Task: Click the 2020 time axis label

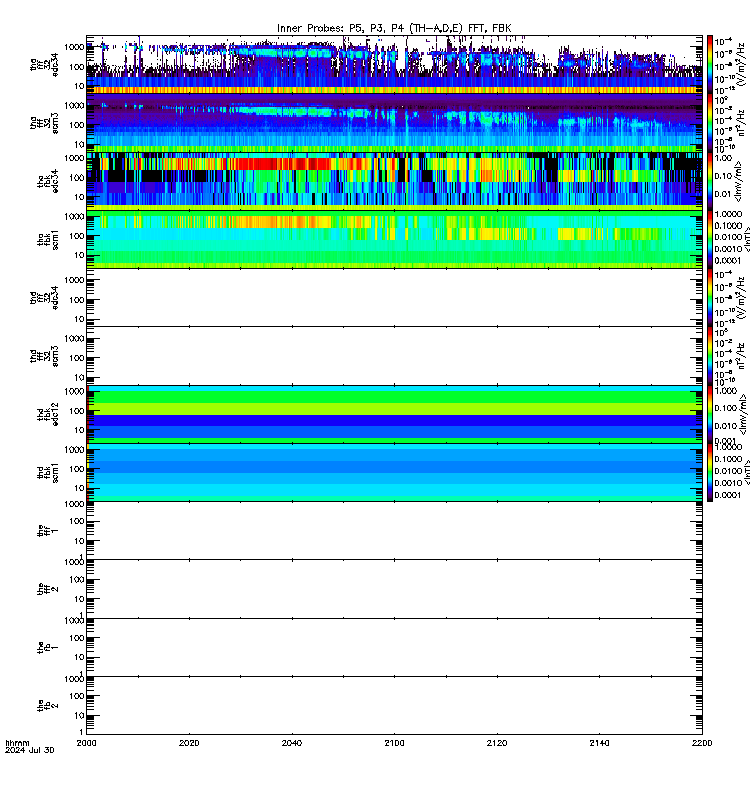Action: tap(189, 743)
